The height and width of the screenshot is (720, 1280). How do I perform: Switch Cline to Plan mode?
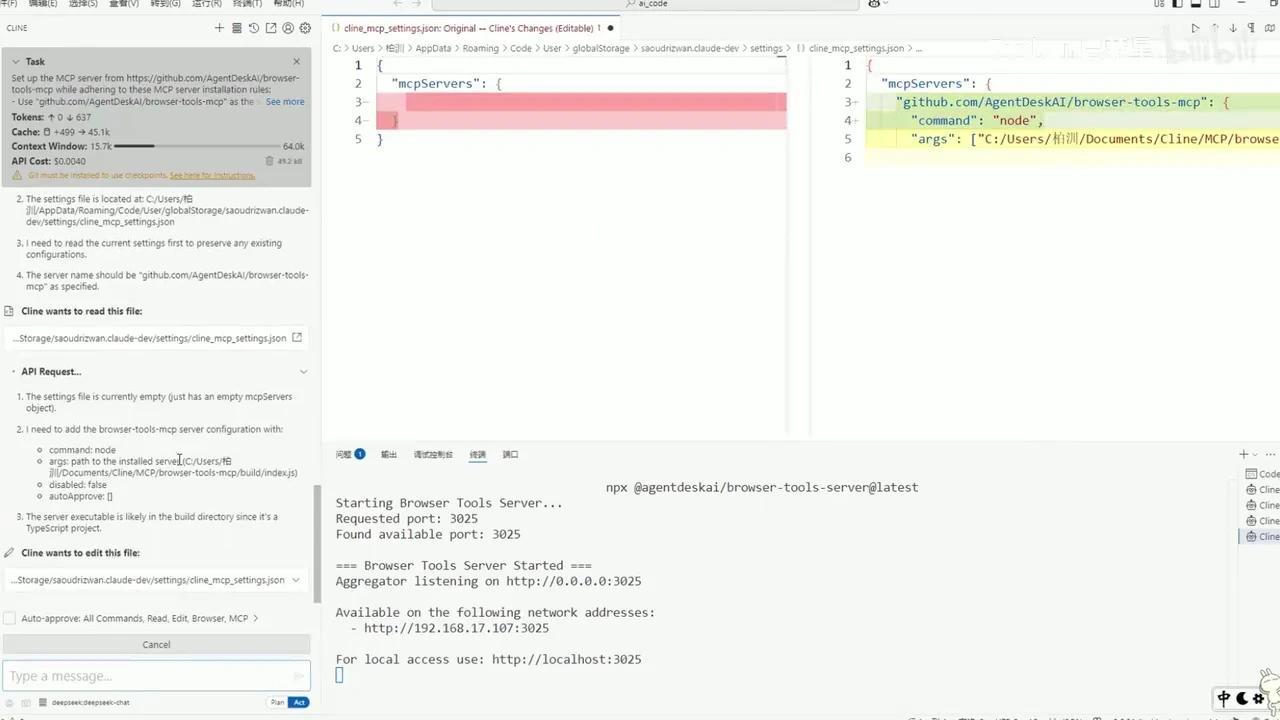click(277, 702)
